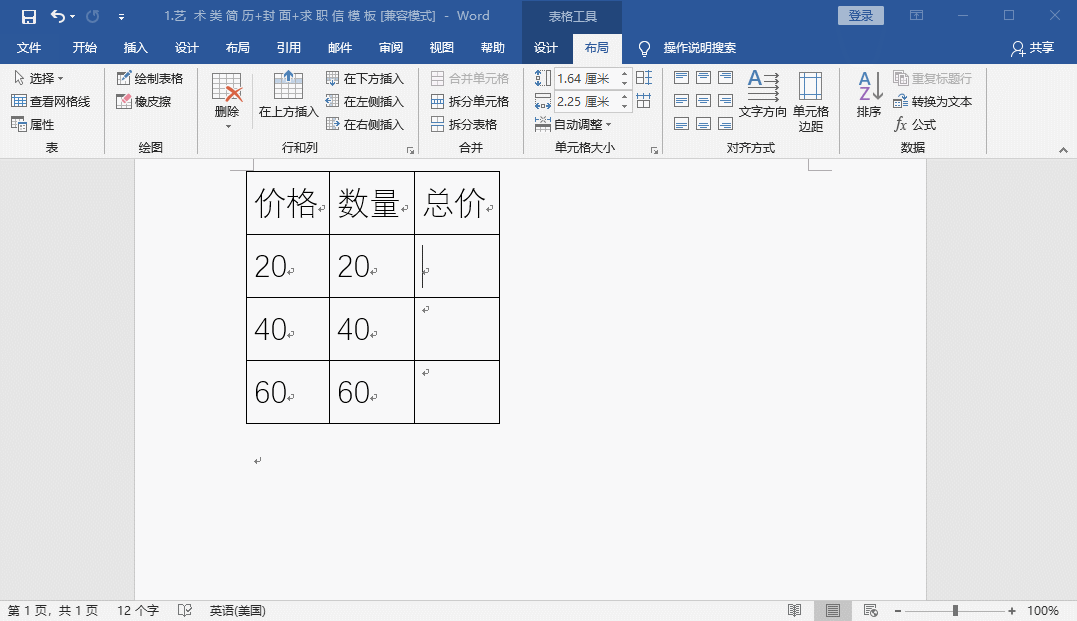Open the 引用 ribbon tab
The image size is (1077, 621).
click(288, 47)
